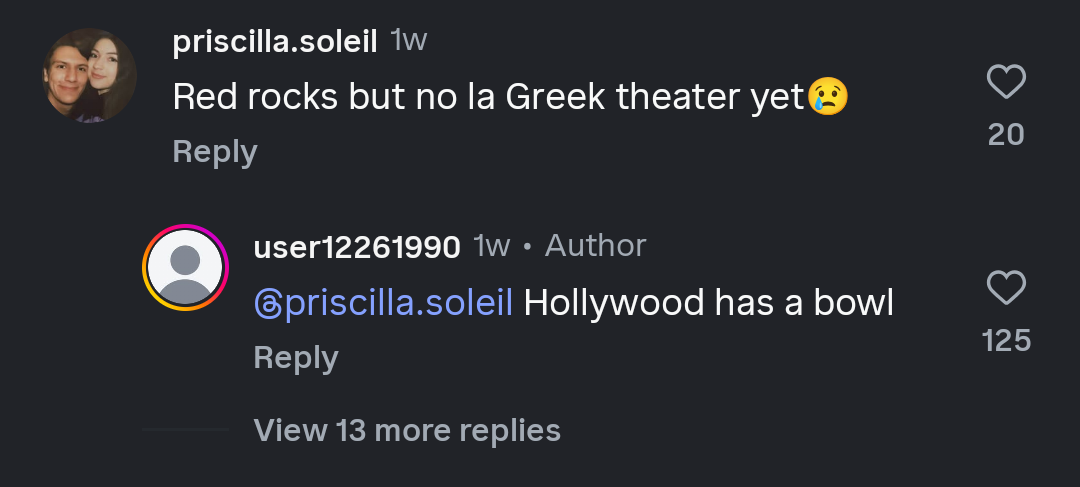Expand View 13 more replies

pyautogui.click(x=407, y=430)
